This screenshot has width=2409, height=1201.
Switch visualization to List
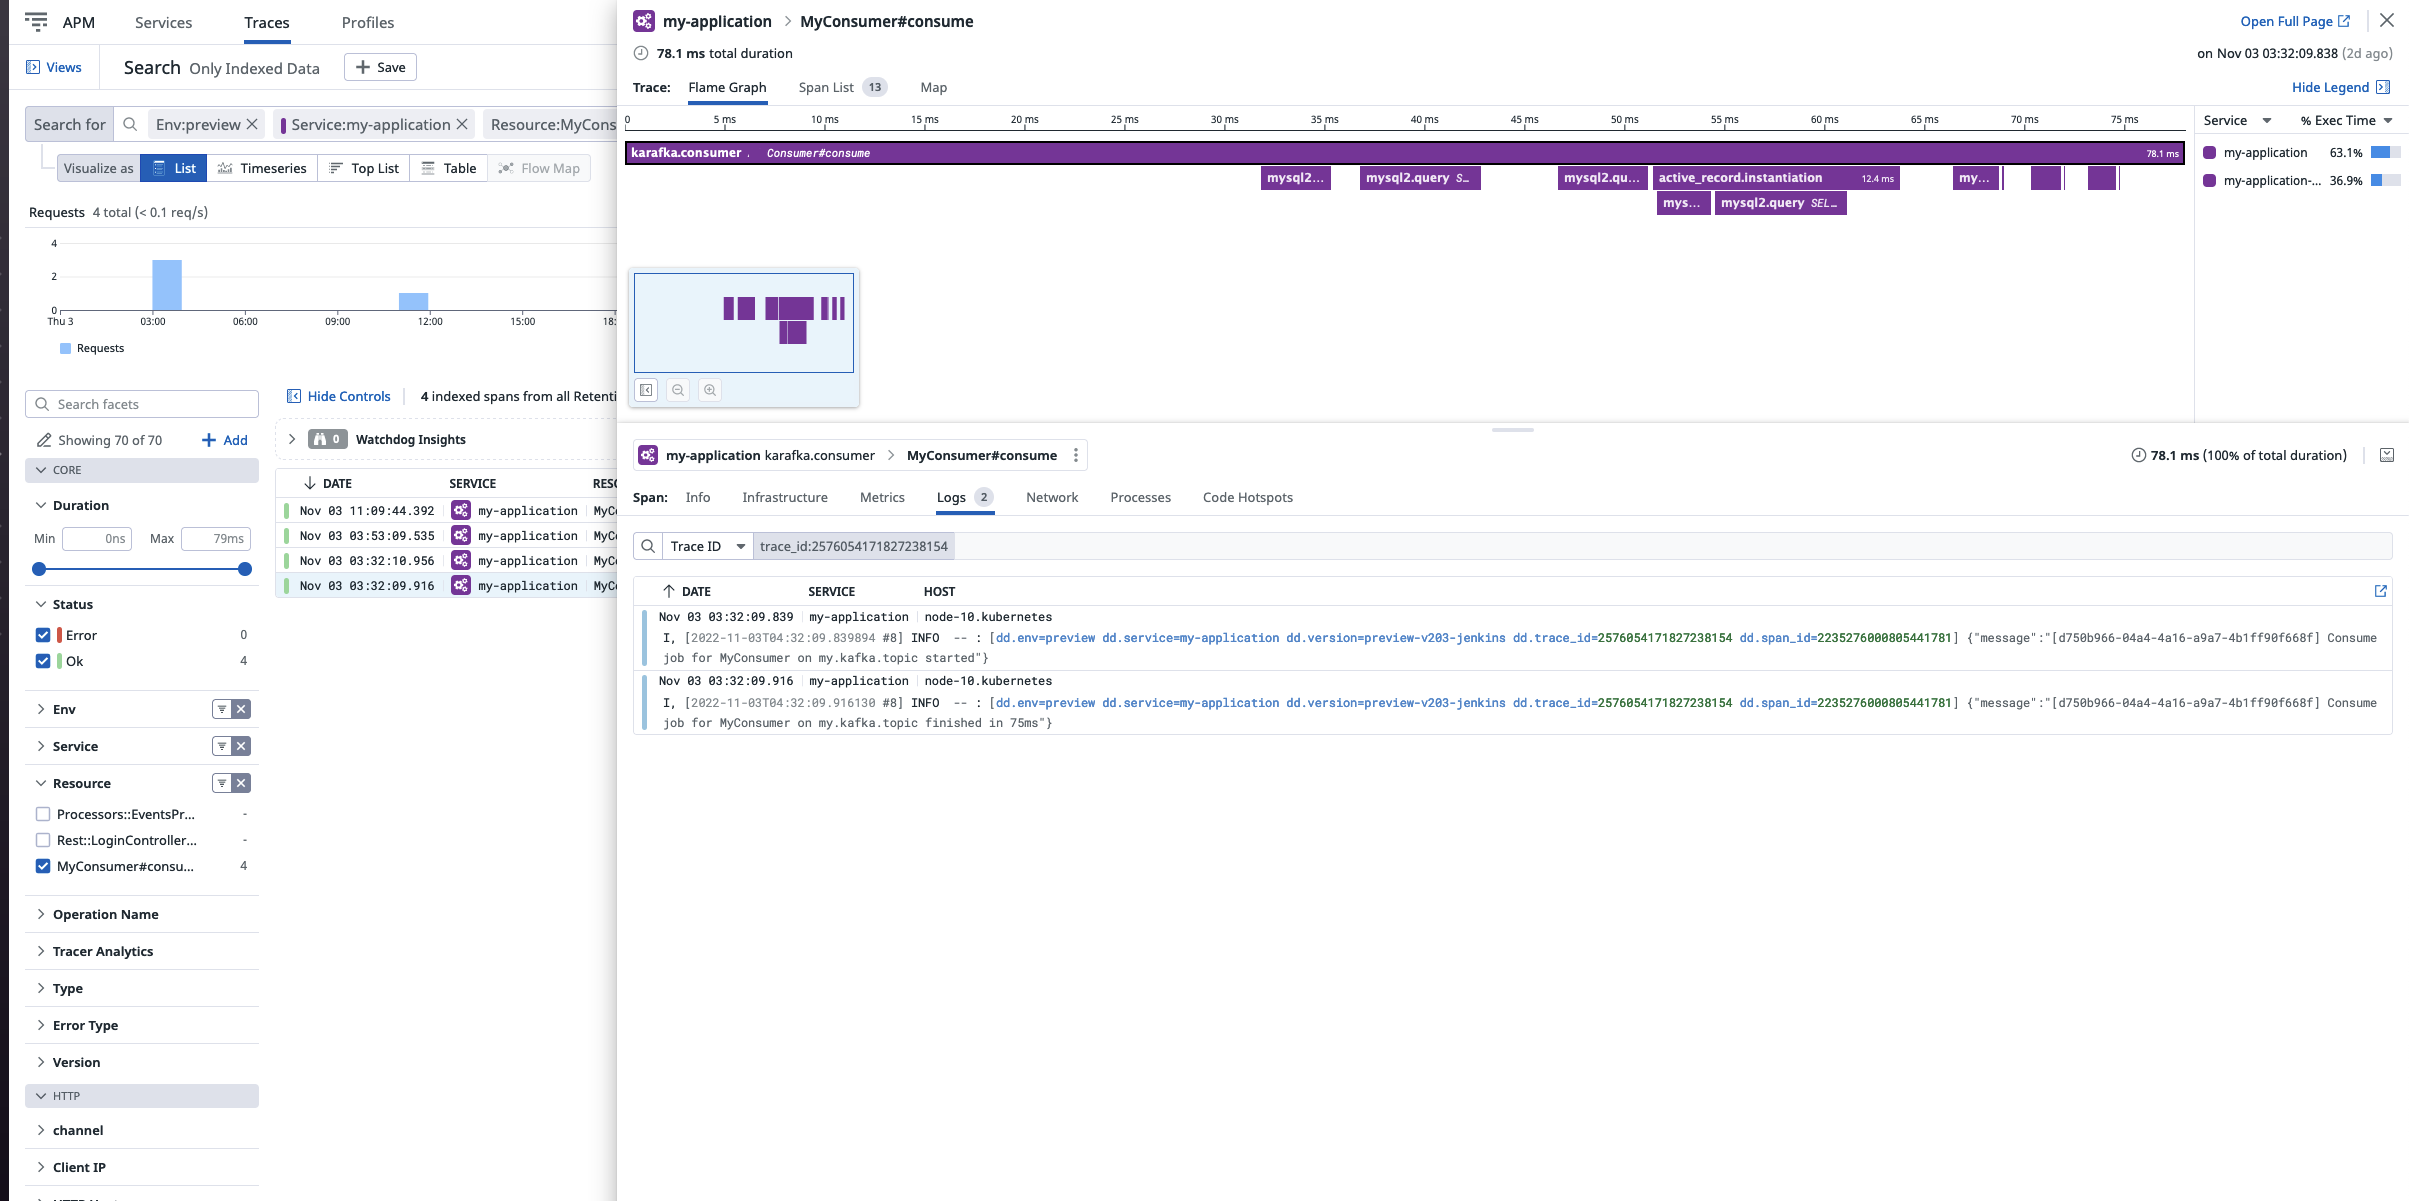coord(174,168)
